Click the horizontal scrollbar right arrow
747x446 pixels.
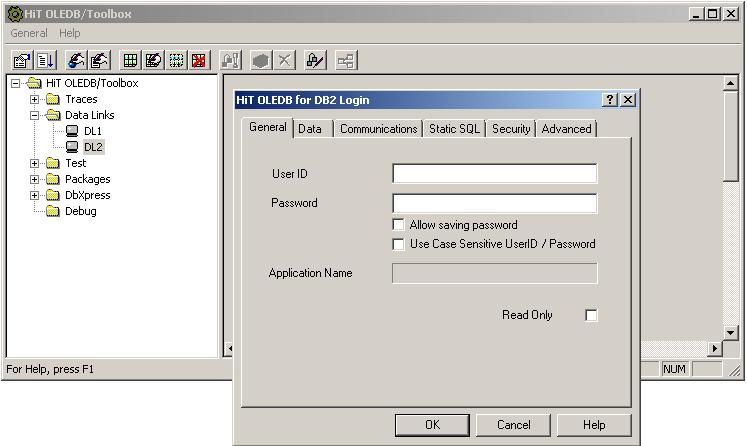pyautogui.click(x=714, y=348)
